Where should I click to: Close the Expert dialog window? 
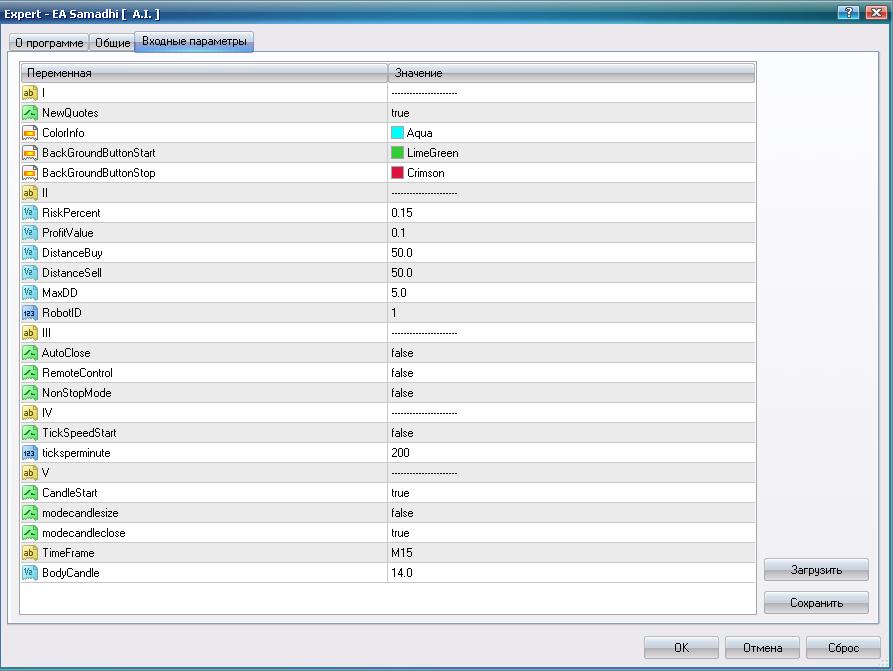point(876,13)
